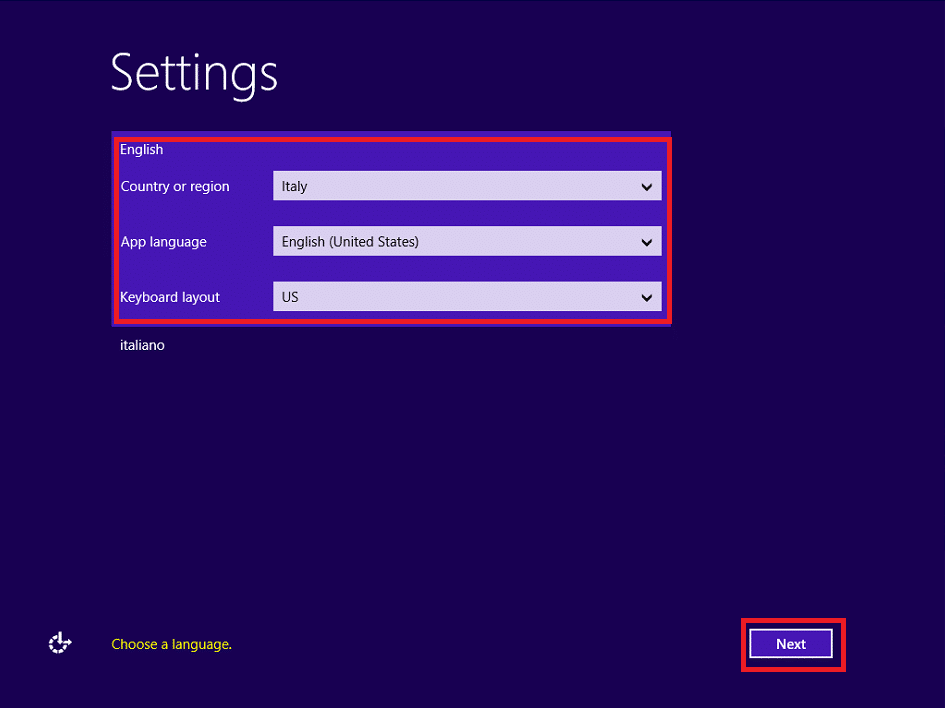945x708 pixels.
Task: Open the Ease of Access icon
Action: click(60, 644)
